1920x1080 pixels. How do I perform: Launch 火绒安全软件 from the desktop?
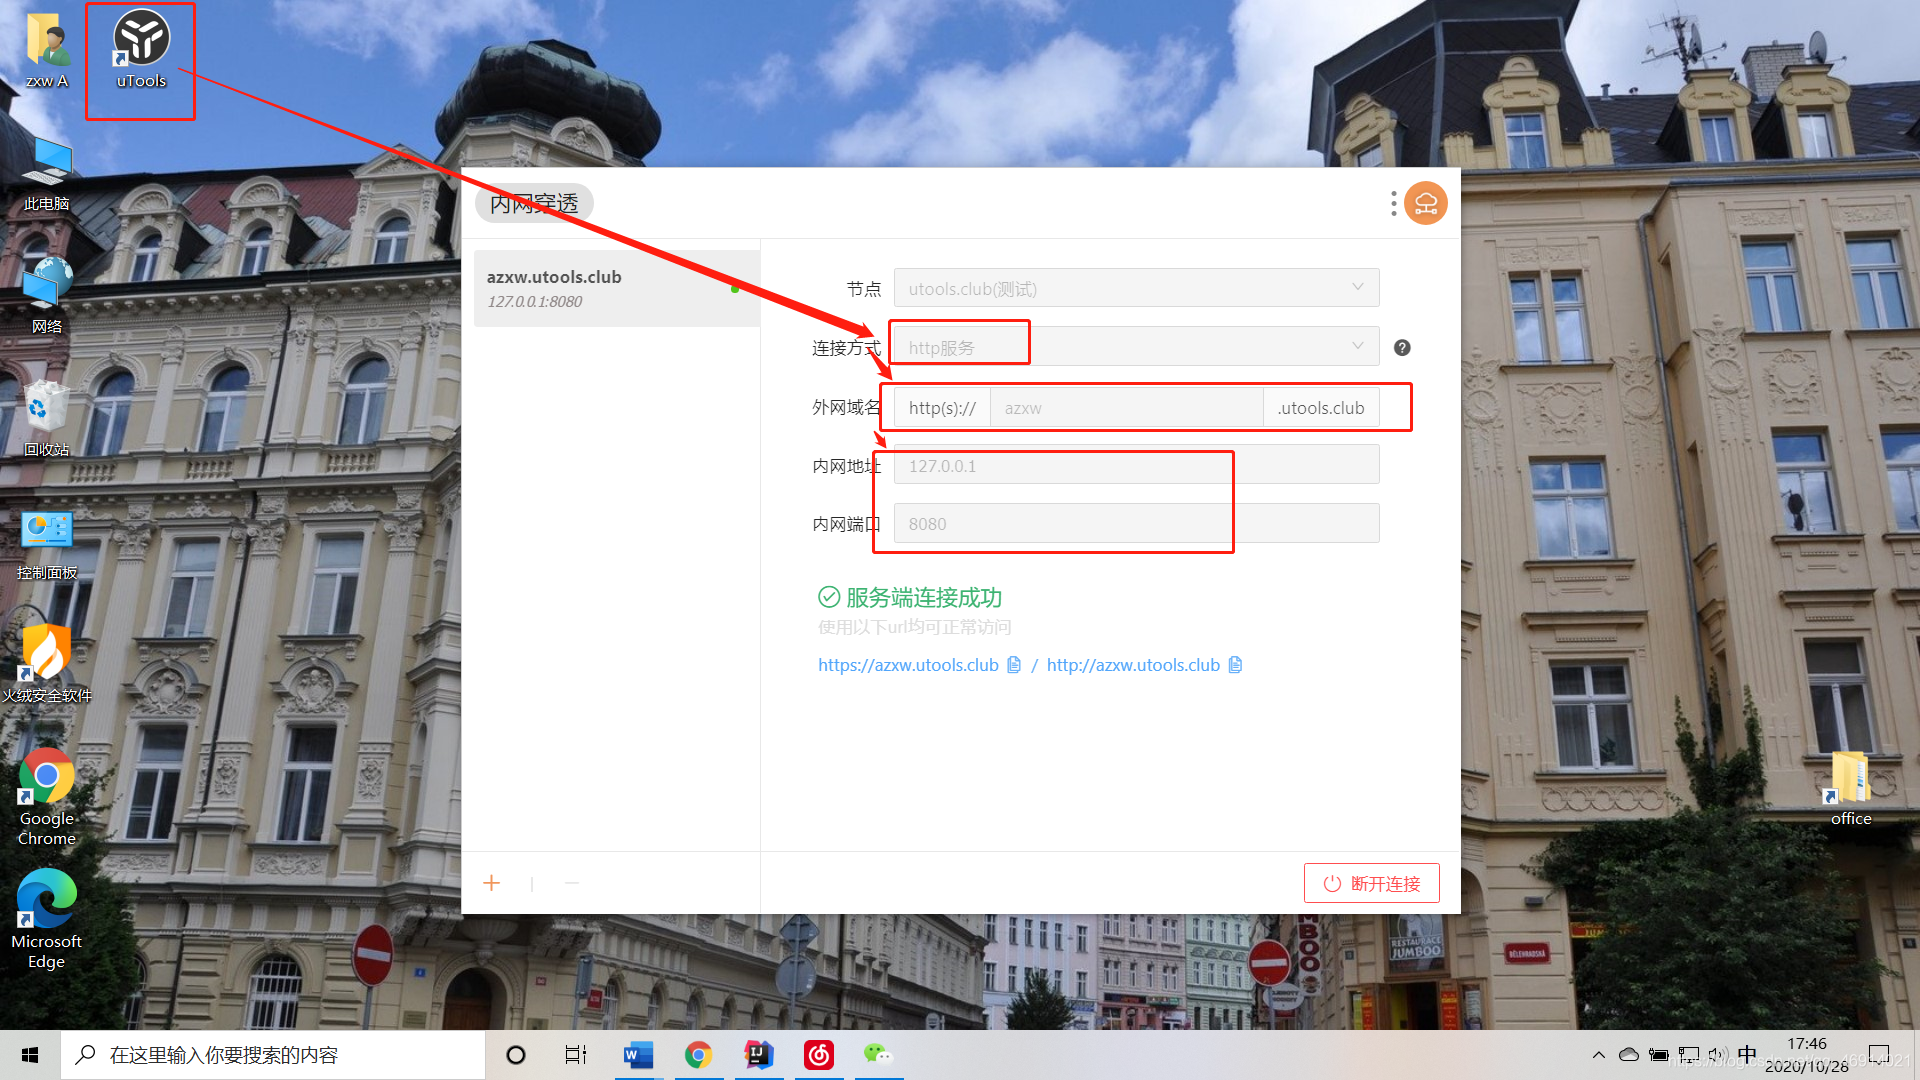47,665
